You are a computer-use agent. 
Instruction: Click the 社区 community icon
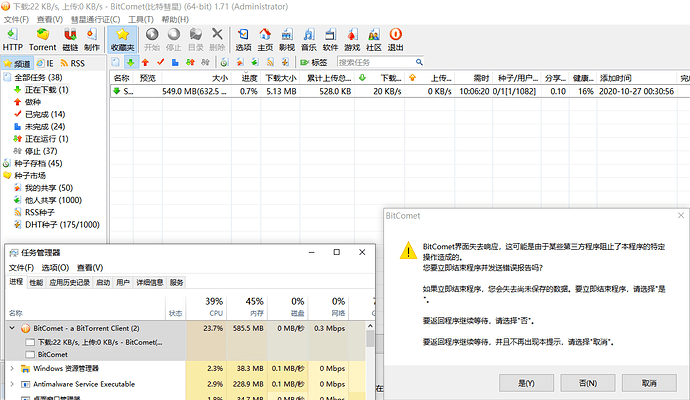pos(374,40)
